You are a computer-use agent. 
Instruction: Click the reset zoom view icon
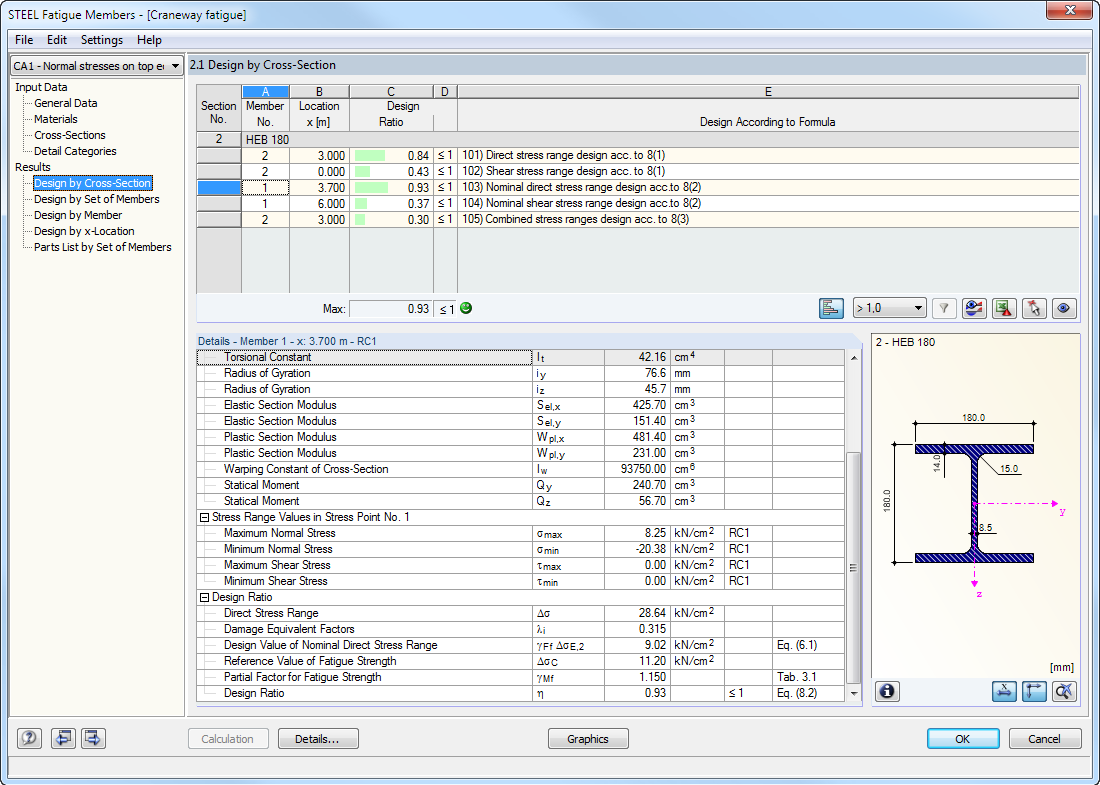[1064, 692]
